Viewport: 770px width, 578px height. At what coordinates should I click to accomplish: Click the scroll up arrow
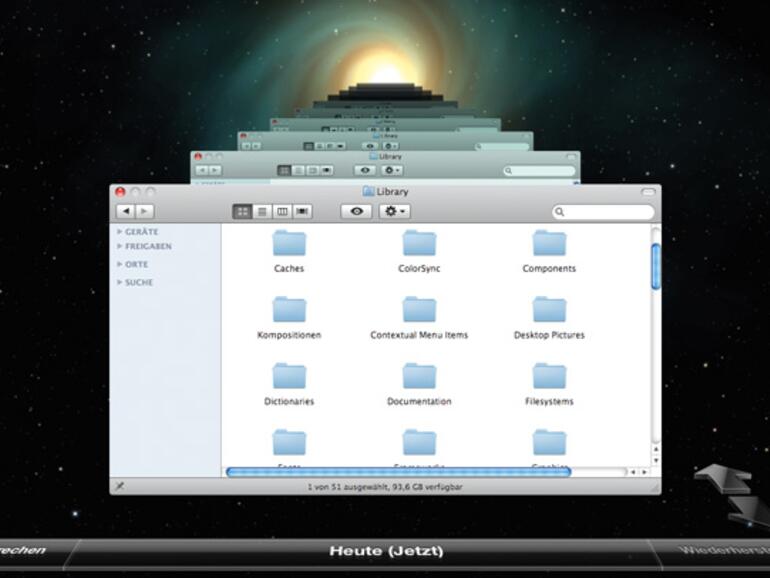coord(656,449)
